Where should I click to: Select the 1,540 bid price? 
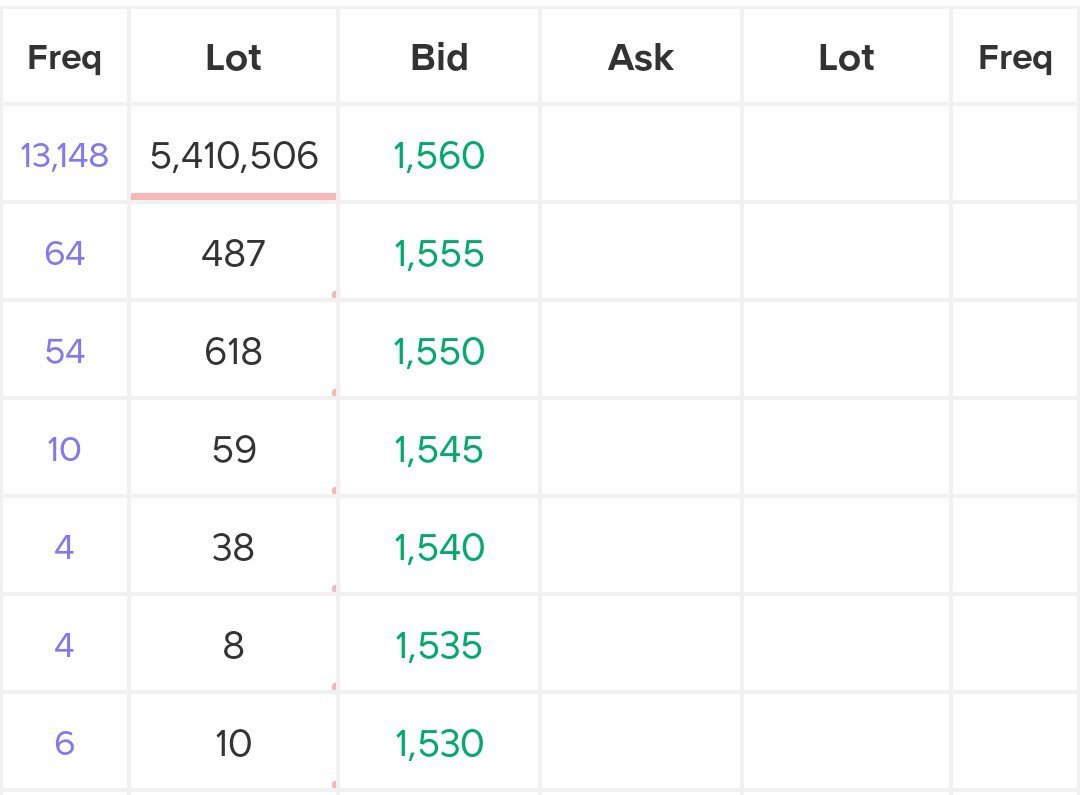[x=439, y=548]
